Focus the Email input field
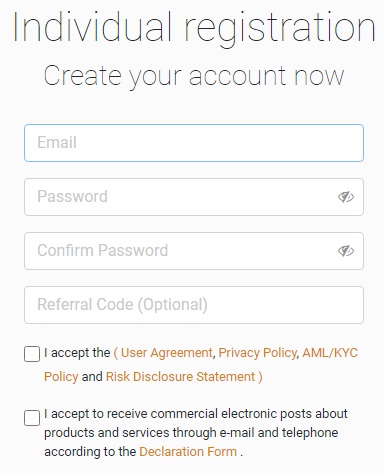This screenshot has height=473, width=384. [194, 143]
